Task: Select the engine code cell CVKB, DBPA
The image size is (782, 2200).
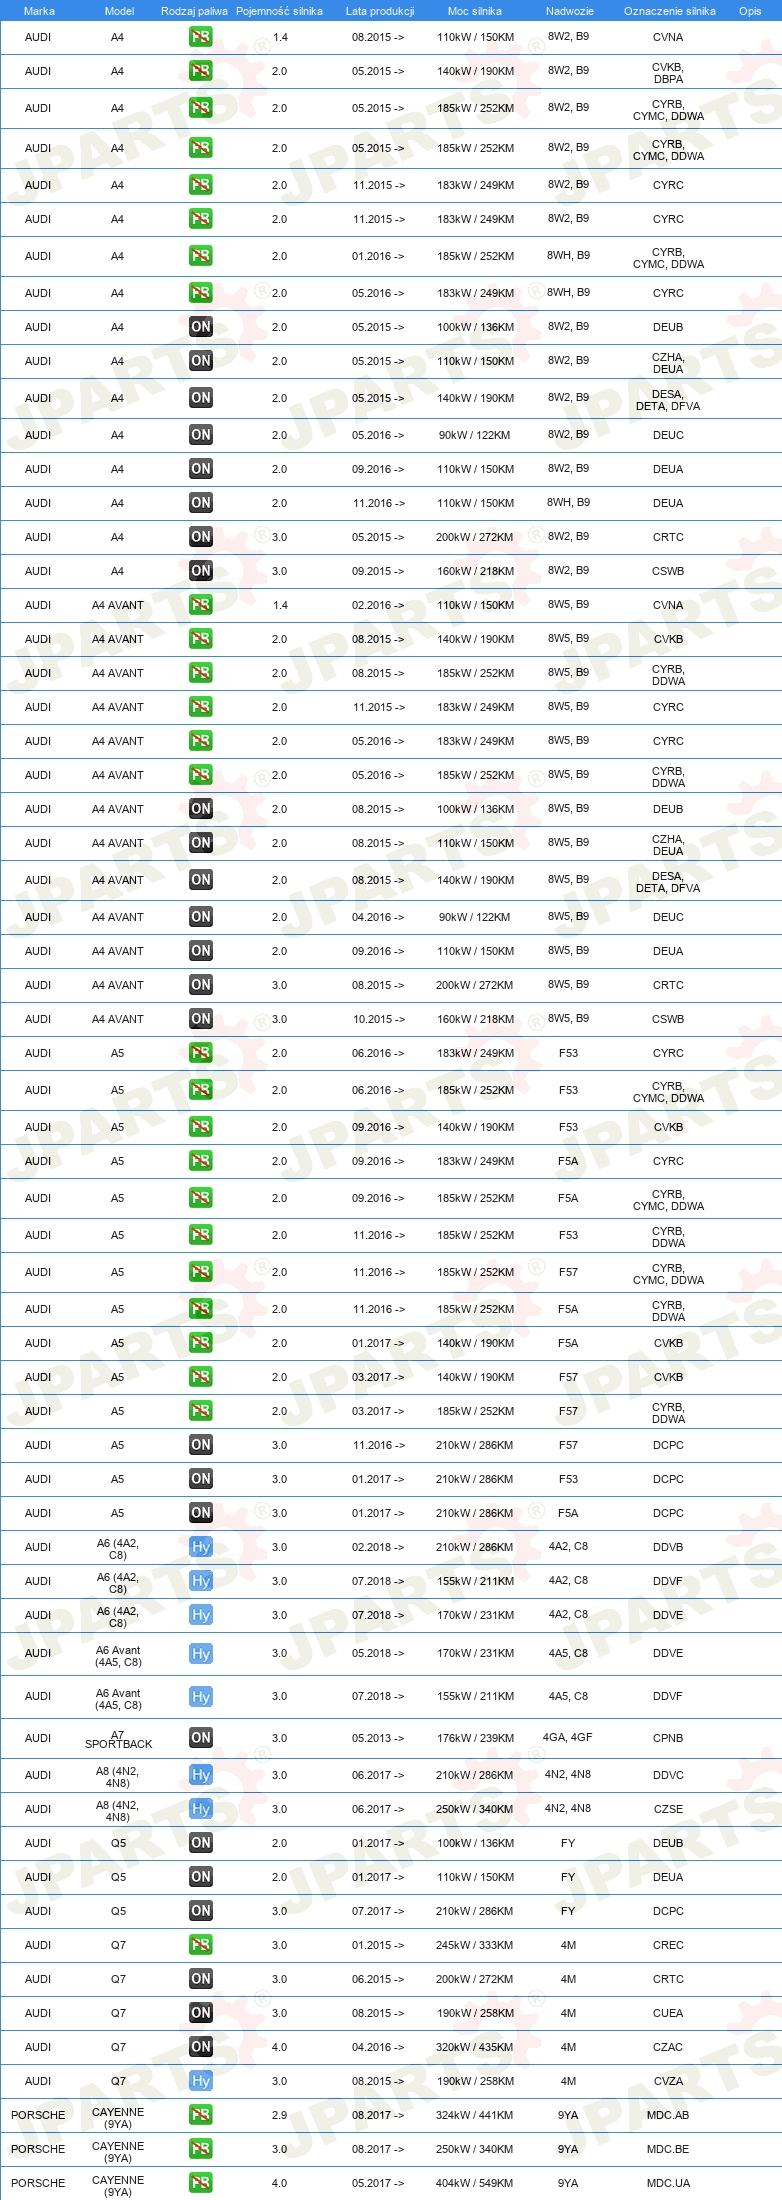Action: [x=668, y=73]
